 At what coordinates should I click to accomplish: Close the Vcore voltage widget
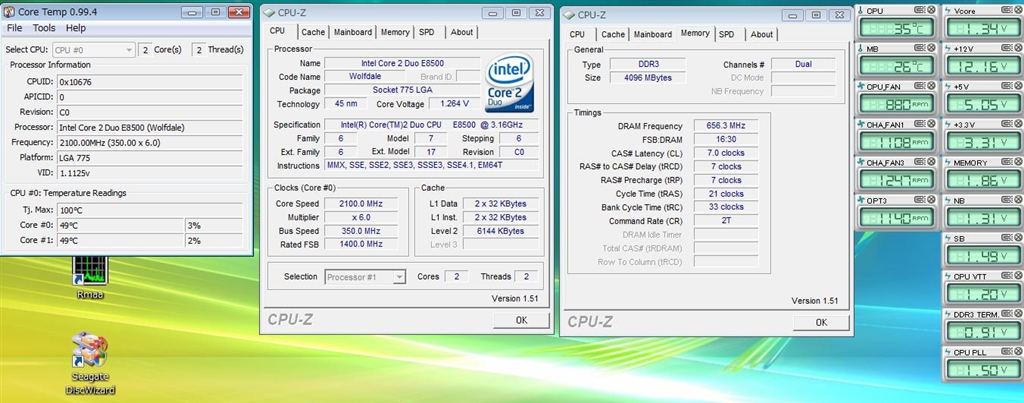[1017, 10]
